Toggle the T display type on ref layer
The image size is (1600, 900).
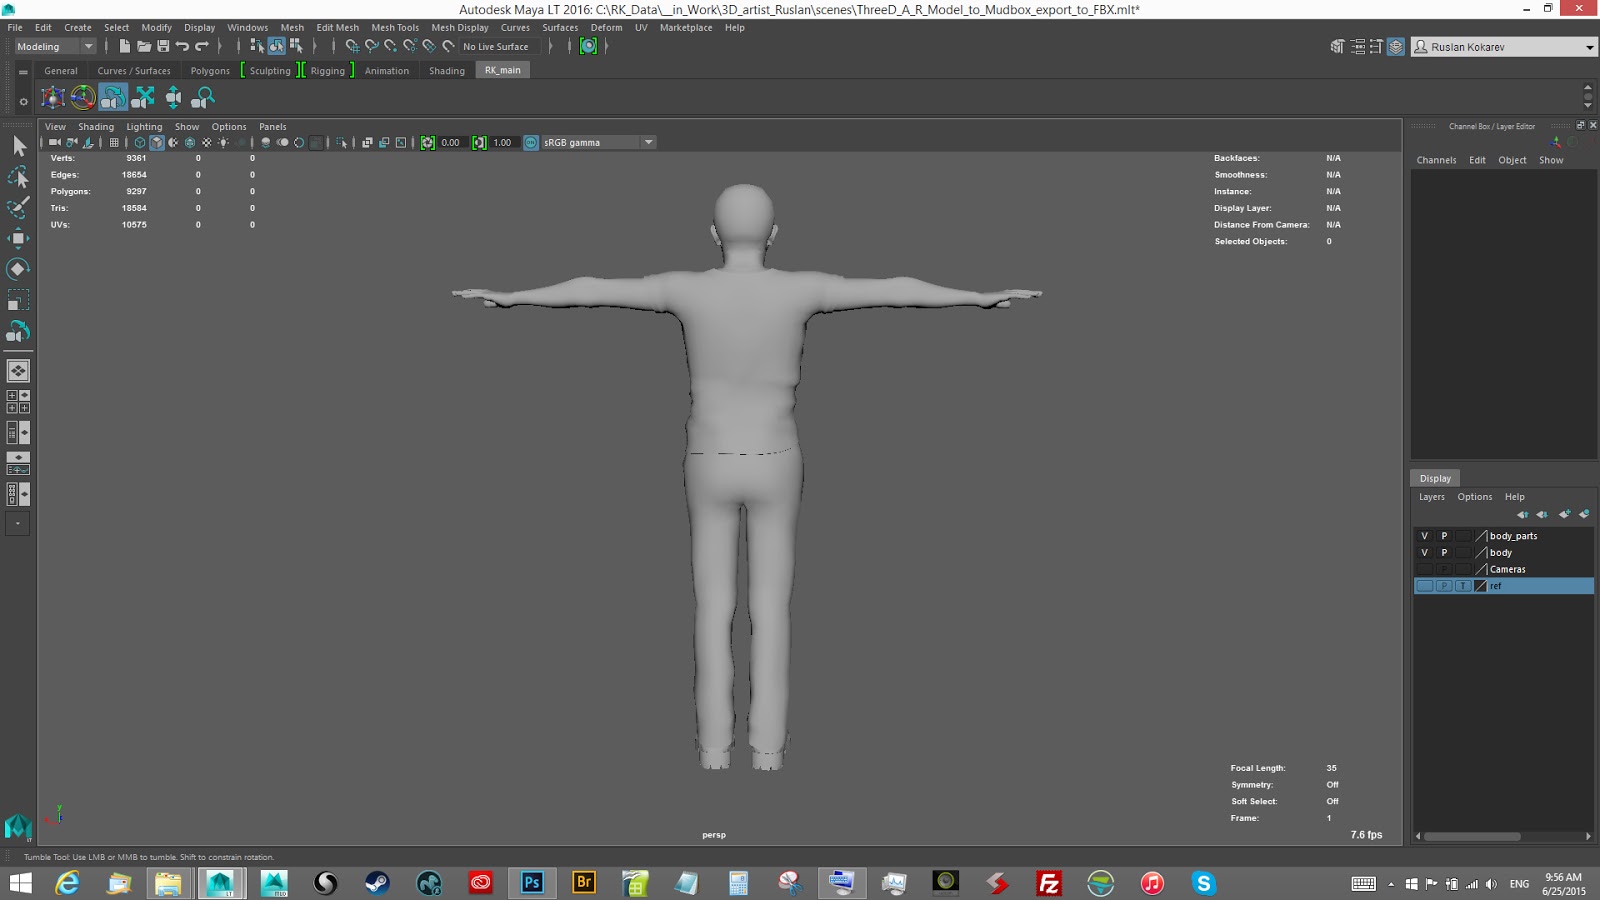click(1462, 586)
